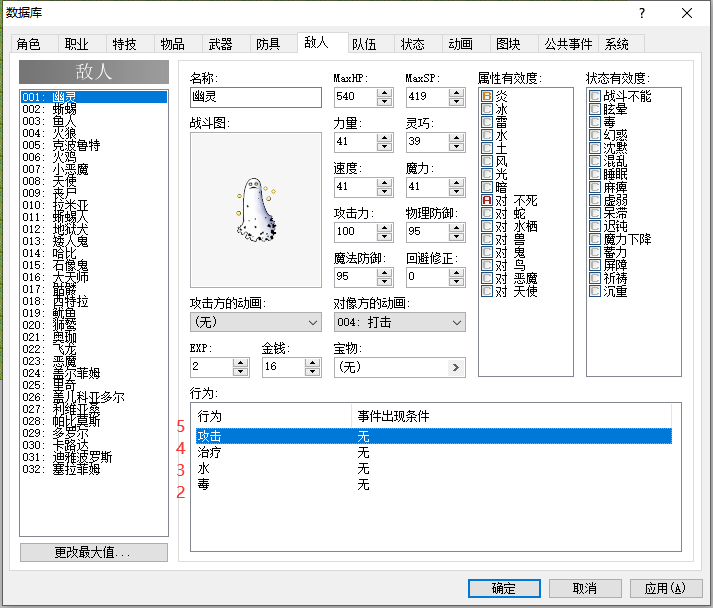Viewport: 713px width, 608px height.
Task: Select the 水 action row
Action: coord(434,468)
